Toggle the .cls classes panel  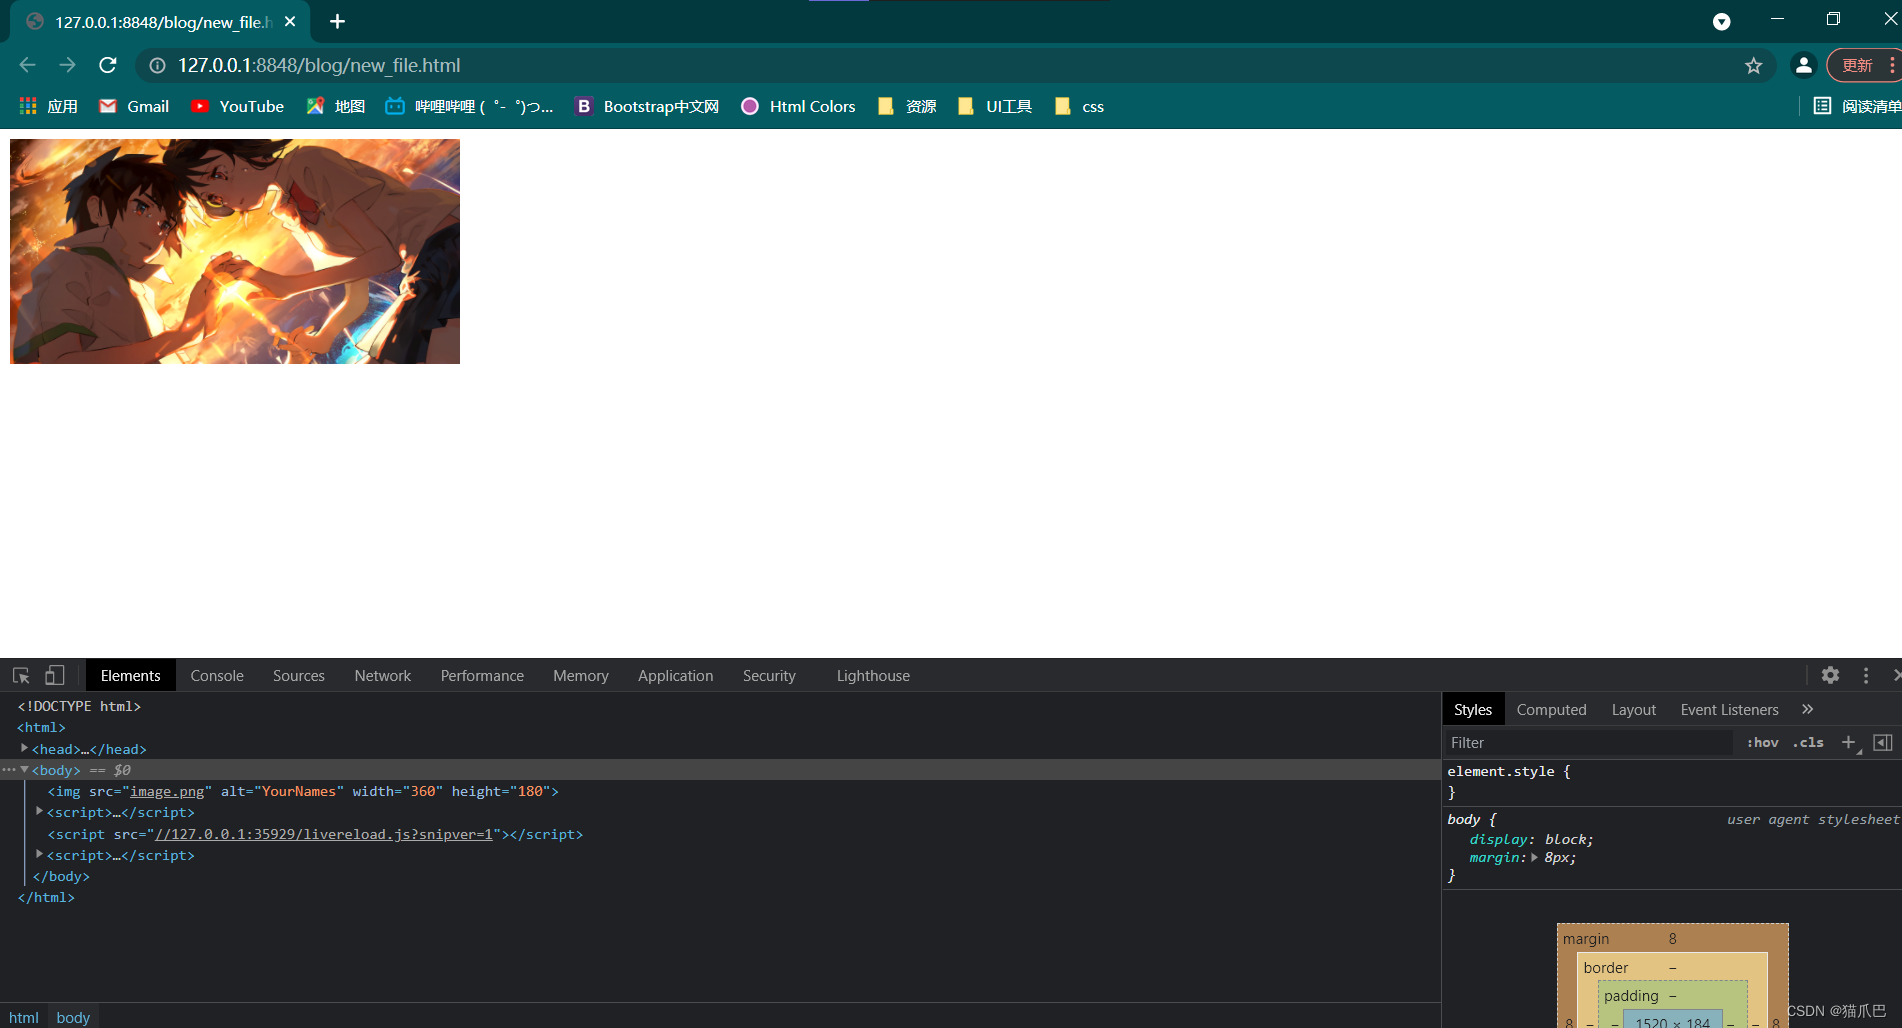pos(1808,742)
